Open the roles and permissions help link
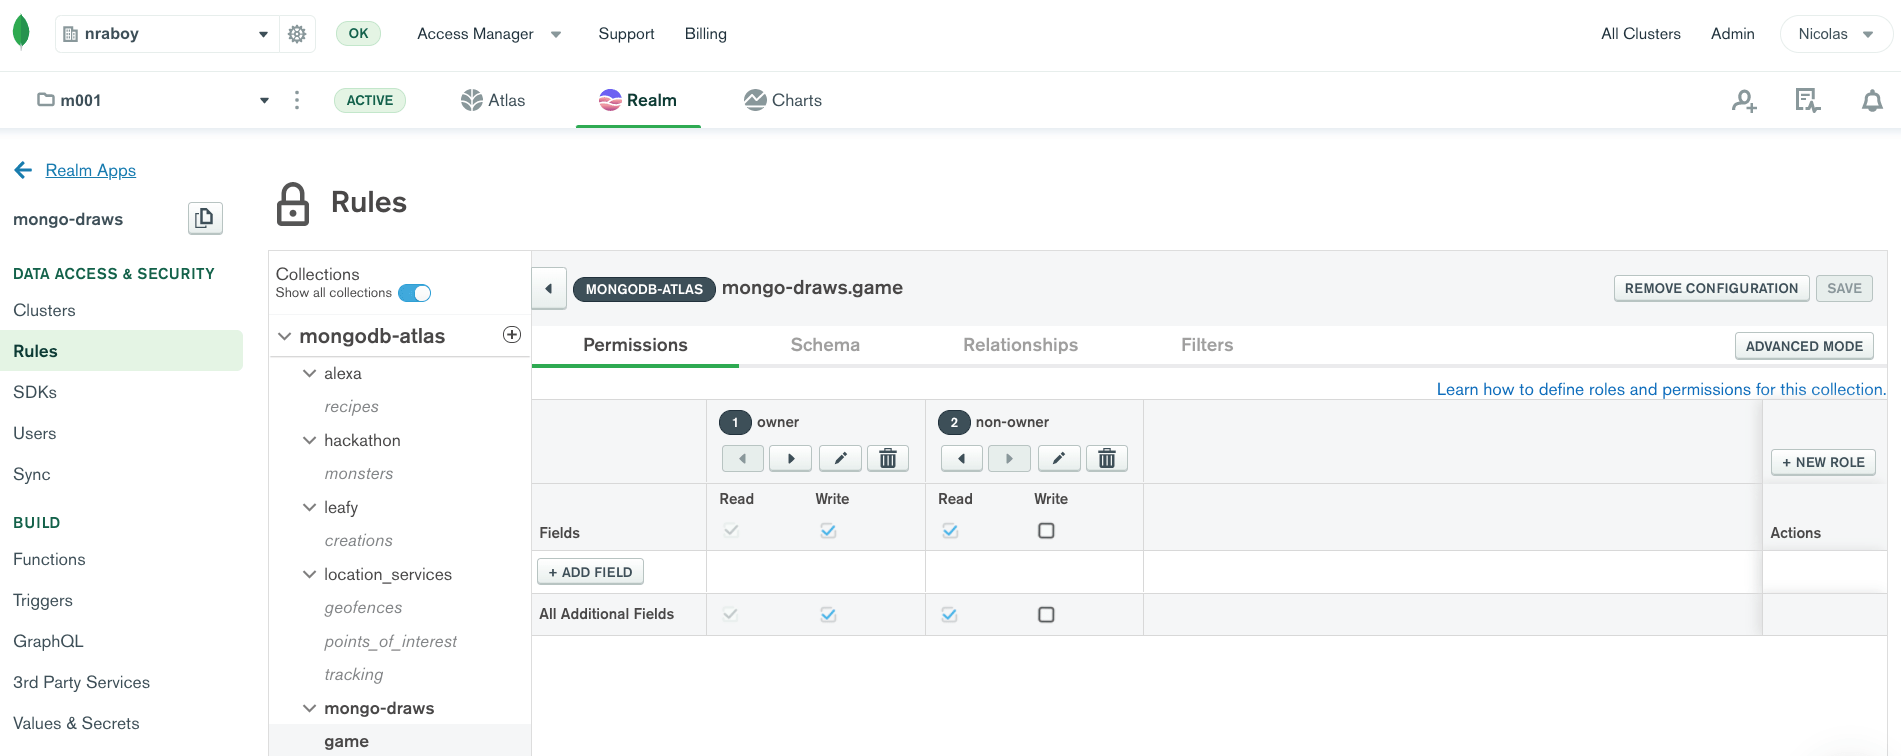 (x=1661, y=389)
